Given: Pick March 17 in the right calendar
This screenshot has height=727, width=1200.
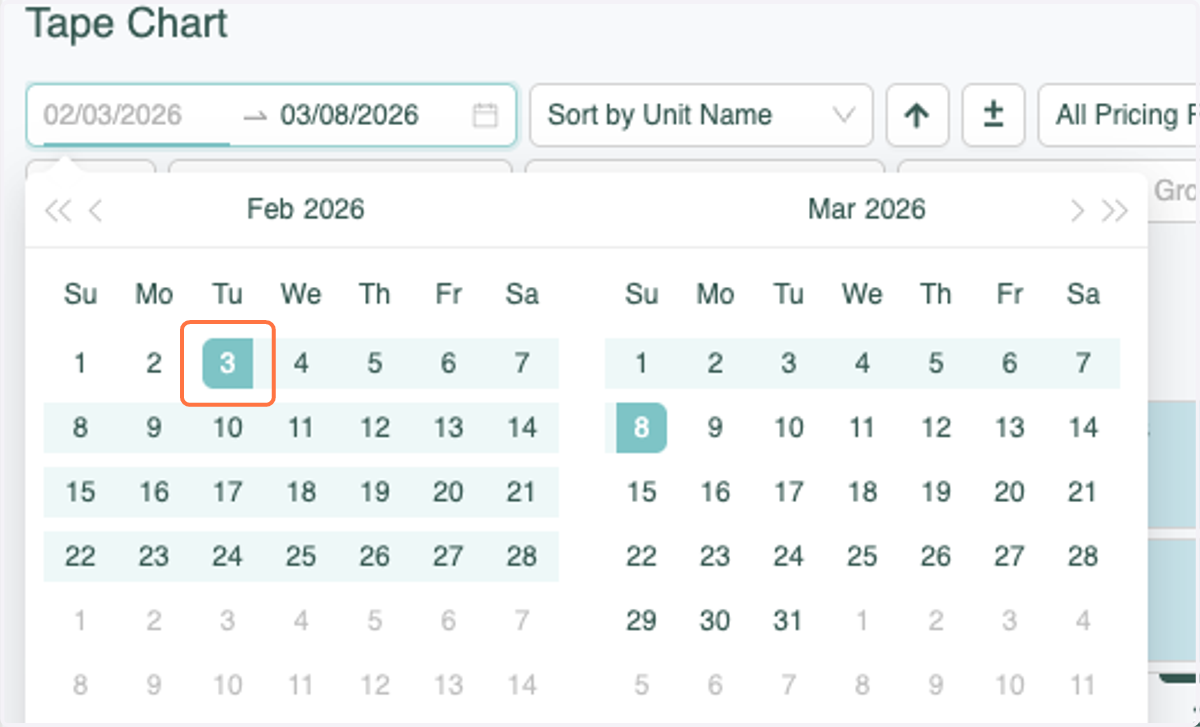Looking at the screenshot, I should click(789, 491).
